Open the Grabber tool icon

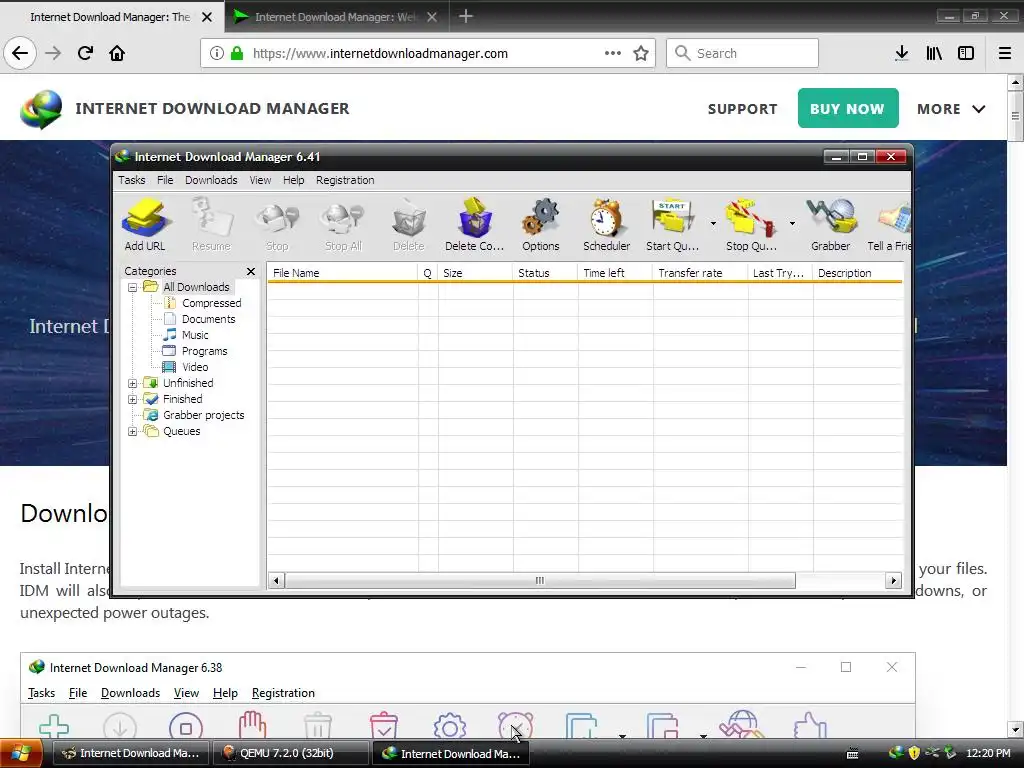point(831,225)
